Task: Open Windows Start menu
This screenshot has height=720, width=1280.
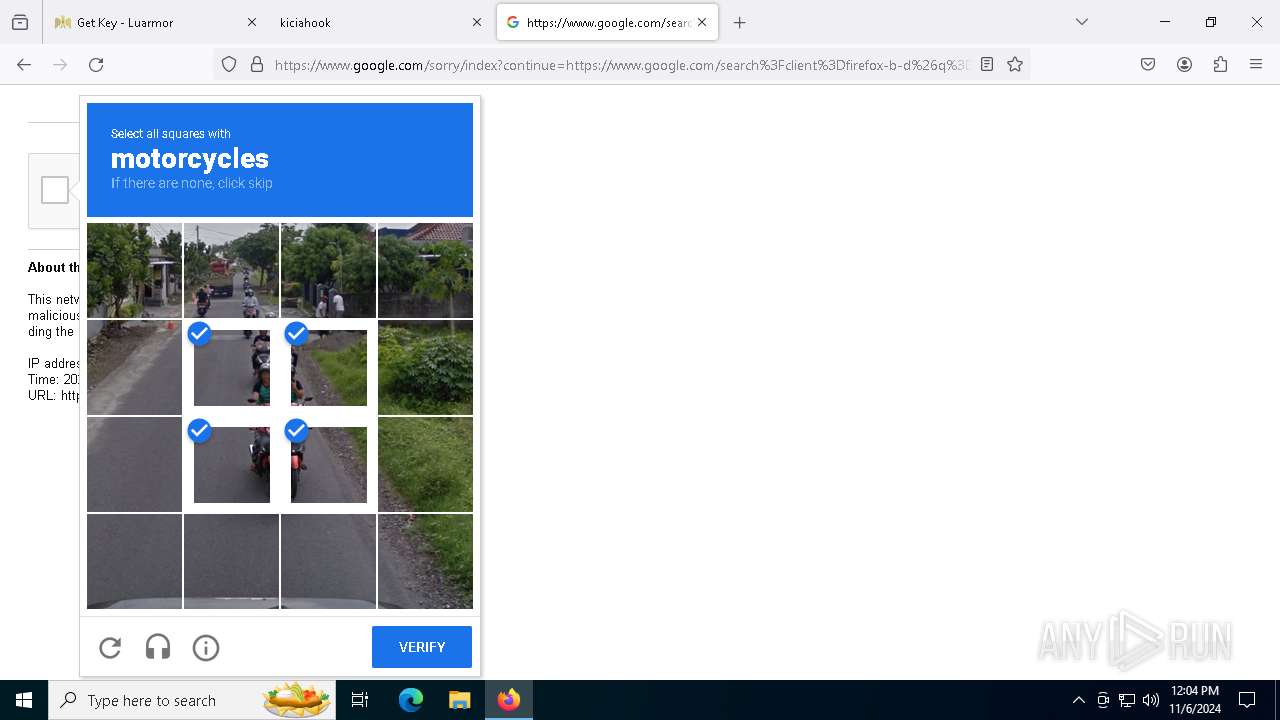Action: tap(24, 700)
